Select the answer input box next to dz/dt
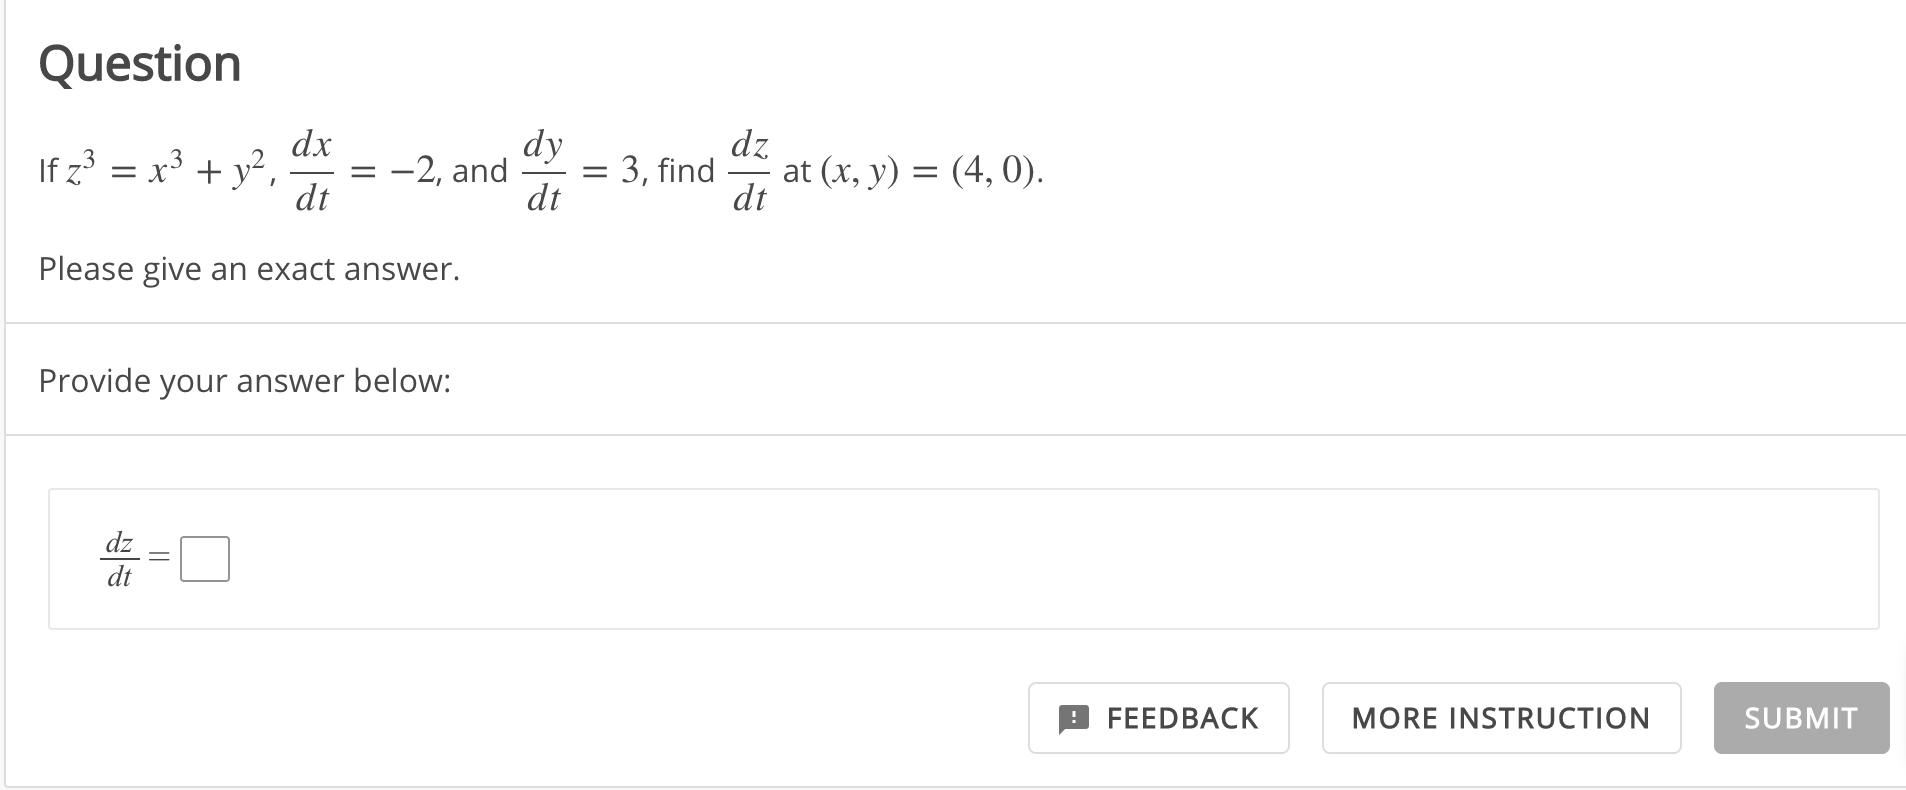The image size is (1906, 790). [204, 558]
